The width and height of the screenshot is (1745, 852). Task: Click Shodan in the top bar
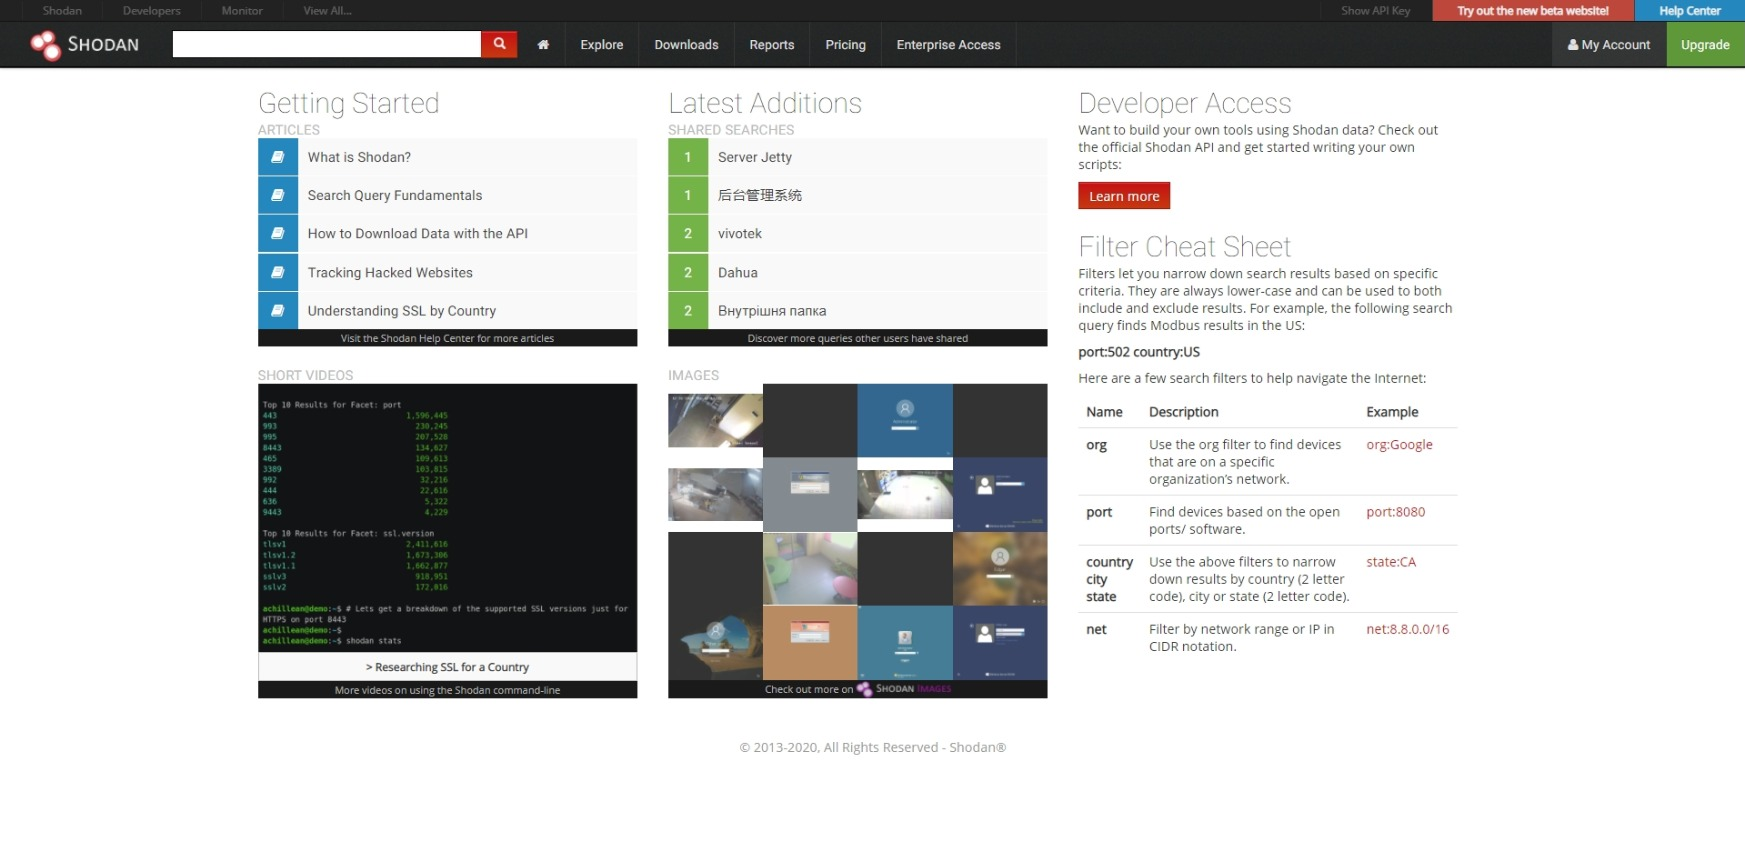tap(62, 11)
